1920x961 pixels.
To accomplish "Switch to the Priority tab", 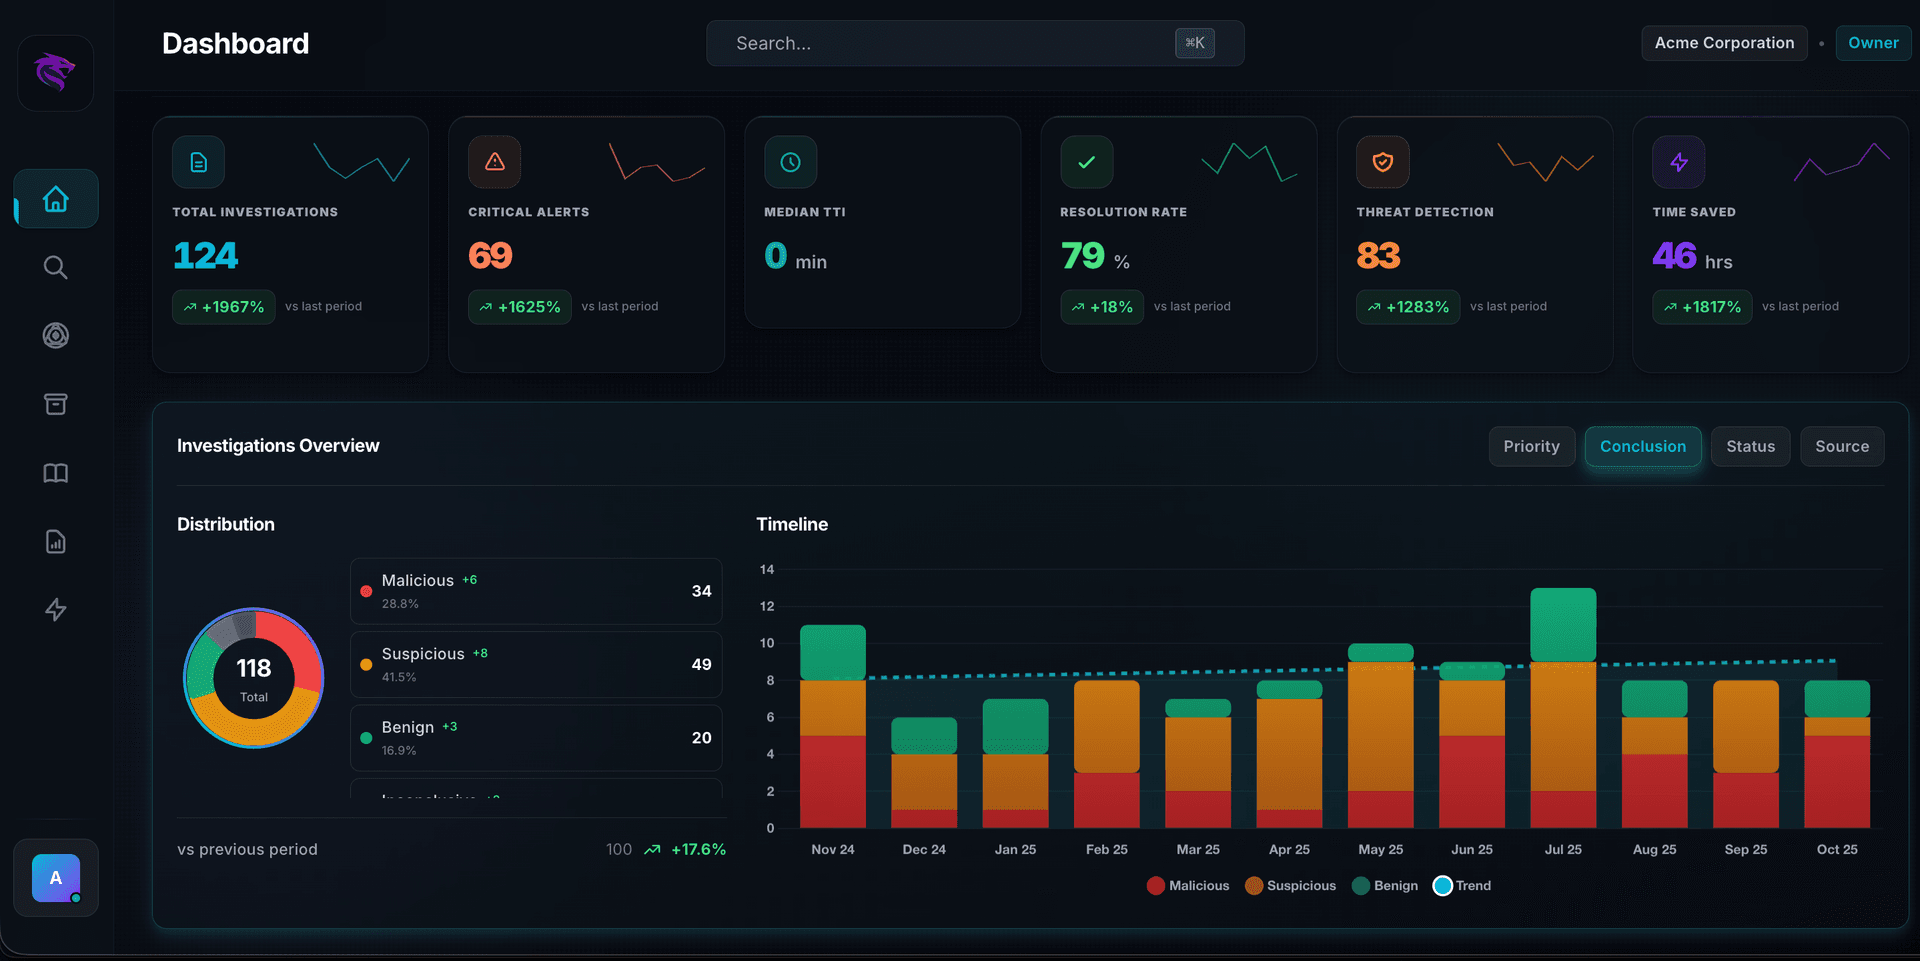I will click(1531, 446).
